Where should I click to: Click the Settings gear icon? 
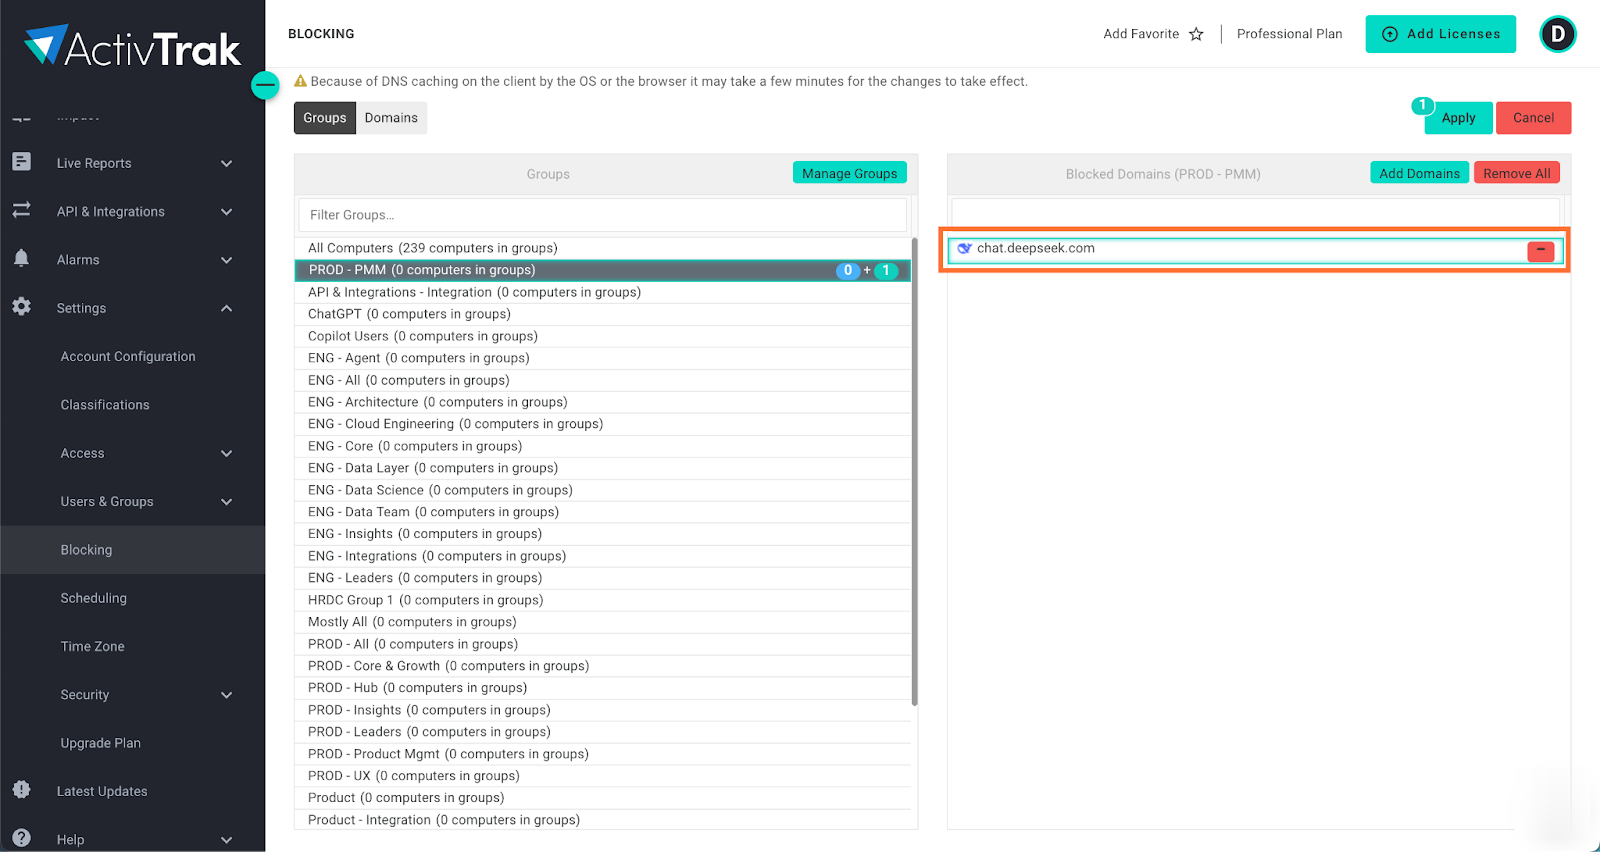click(21, 307)
